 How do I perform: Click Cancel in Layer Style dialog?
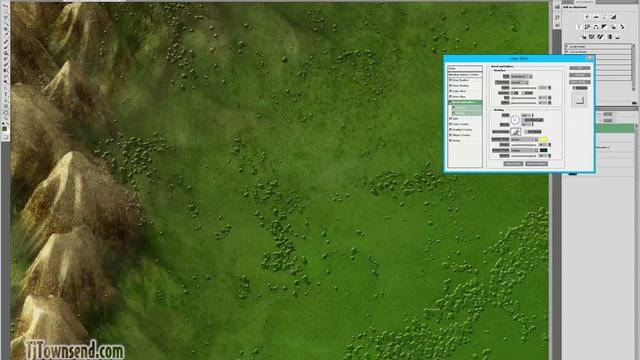580,75
